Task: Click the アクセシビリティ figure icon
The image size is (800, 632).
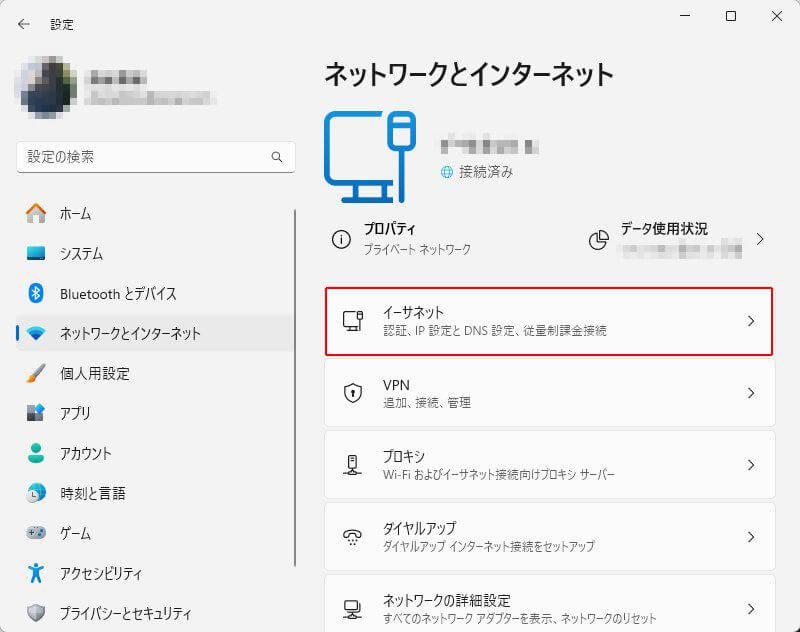Action: click(36, 573)
